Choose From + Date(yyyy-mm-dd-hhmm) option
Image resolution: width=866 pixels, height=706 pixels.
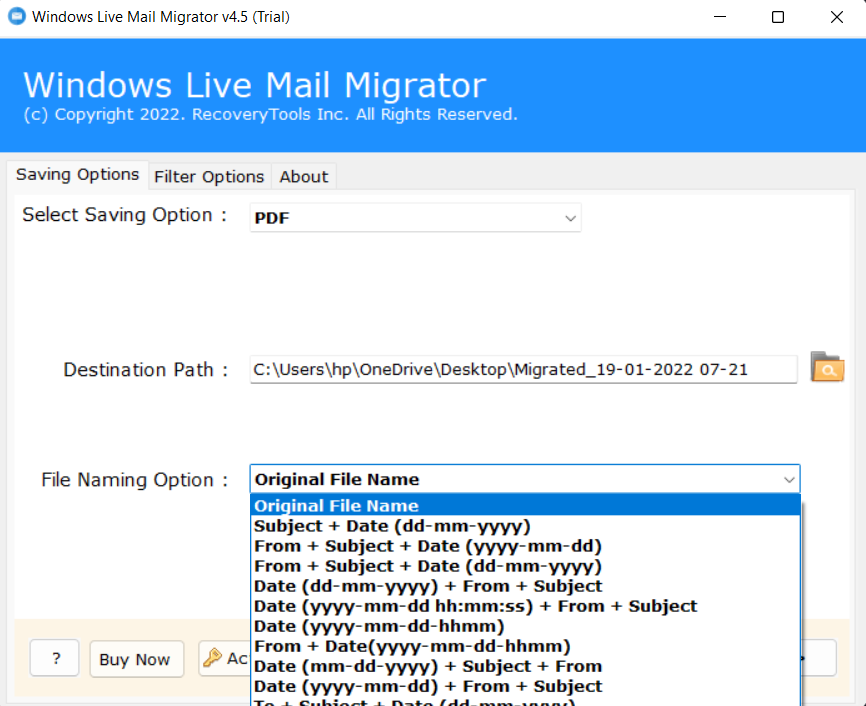[525, 646]
